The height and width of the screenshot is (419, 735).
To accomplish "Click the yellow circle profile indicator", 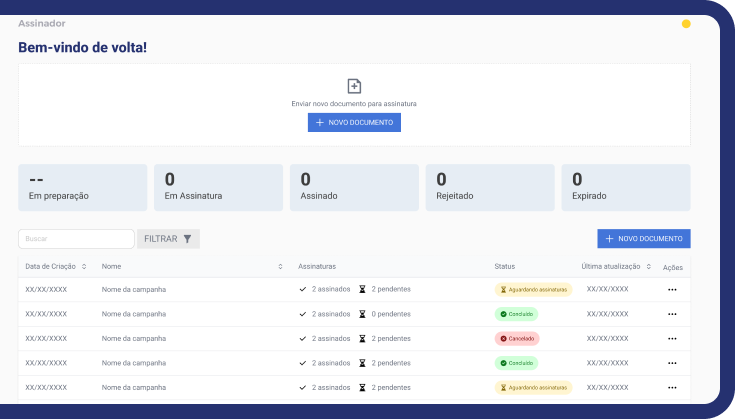I will tap(686, 24).
